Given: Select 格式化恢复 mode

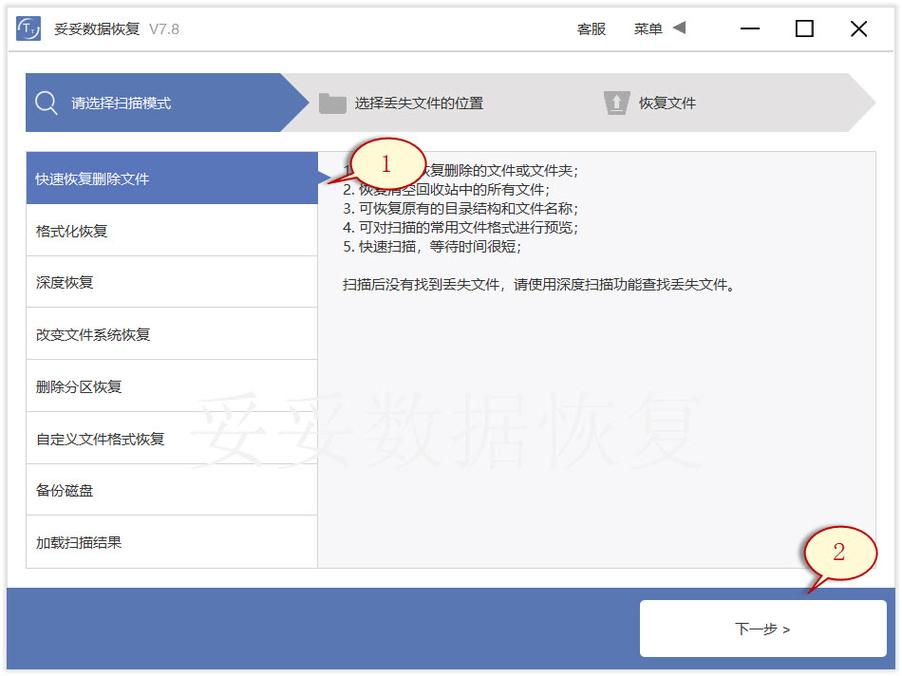Looking at the screenshot, I should tap(172, 231).
